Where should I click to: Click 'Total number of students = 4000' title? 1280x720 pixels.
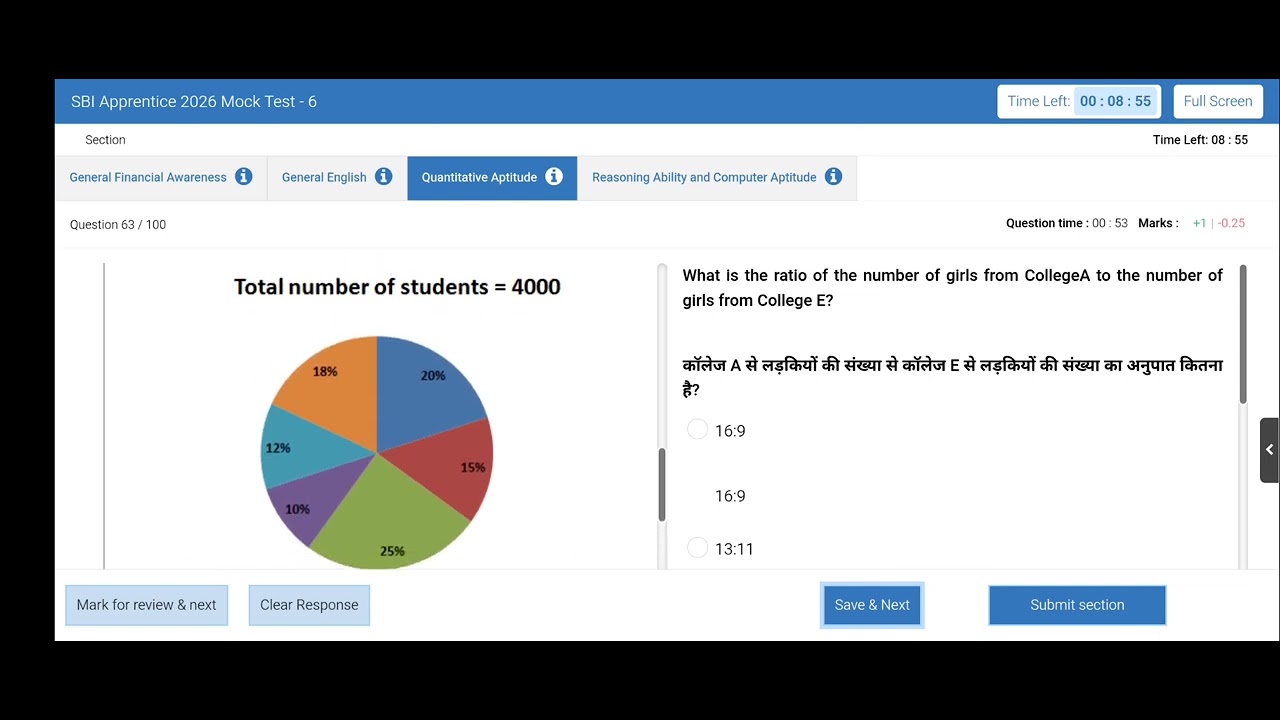point(397,287)
